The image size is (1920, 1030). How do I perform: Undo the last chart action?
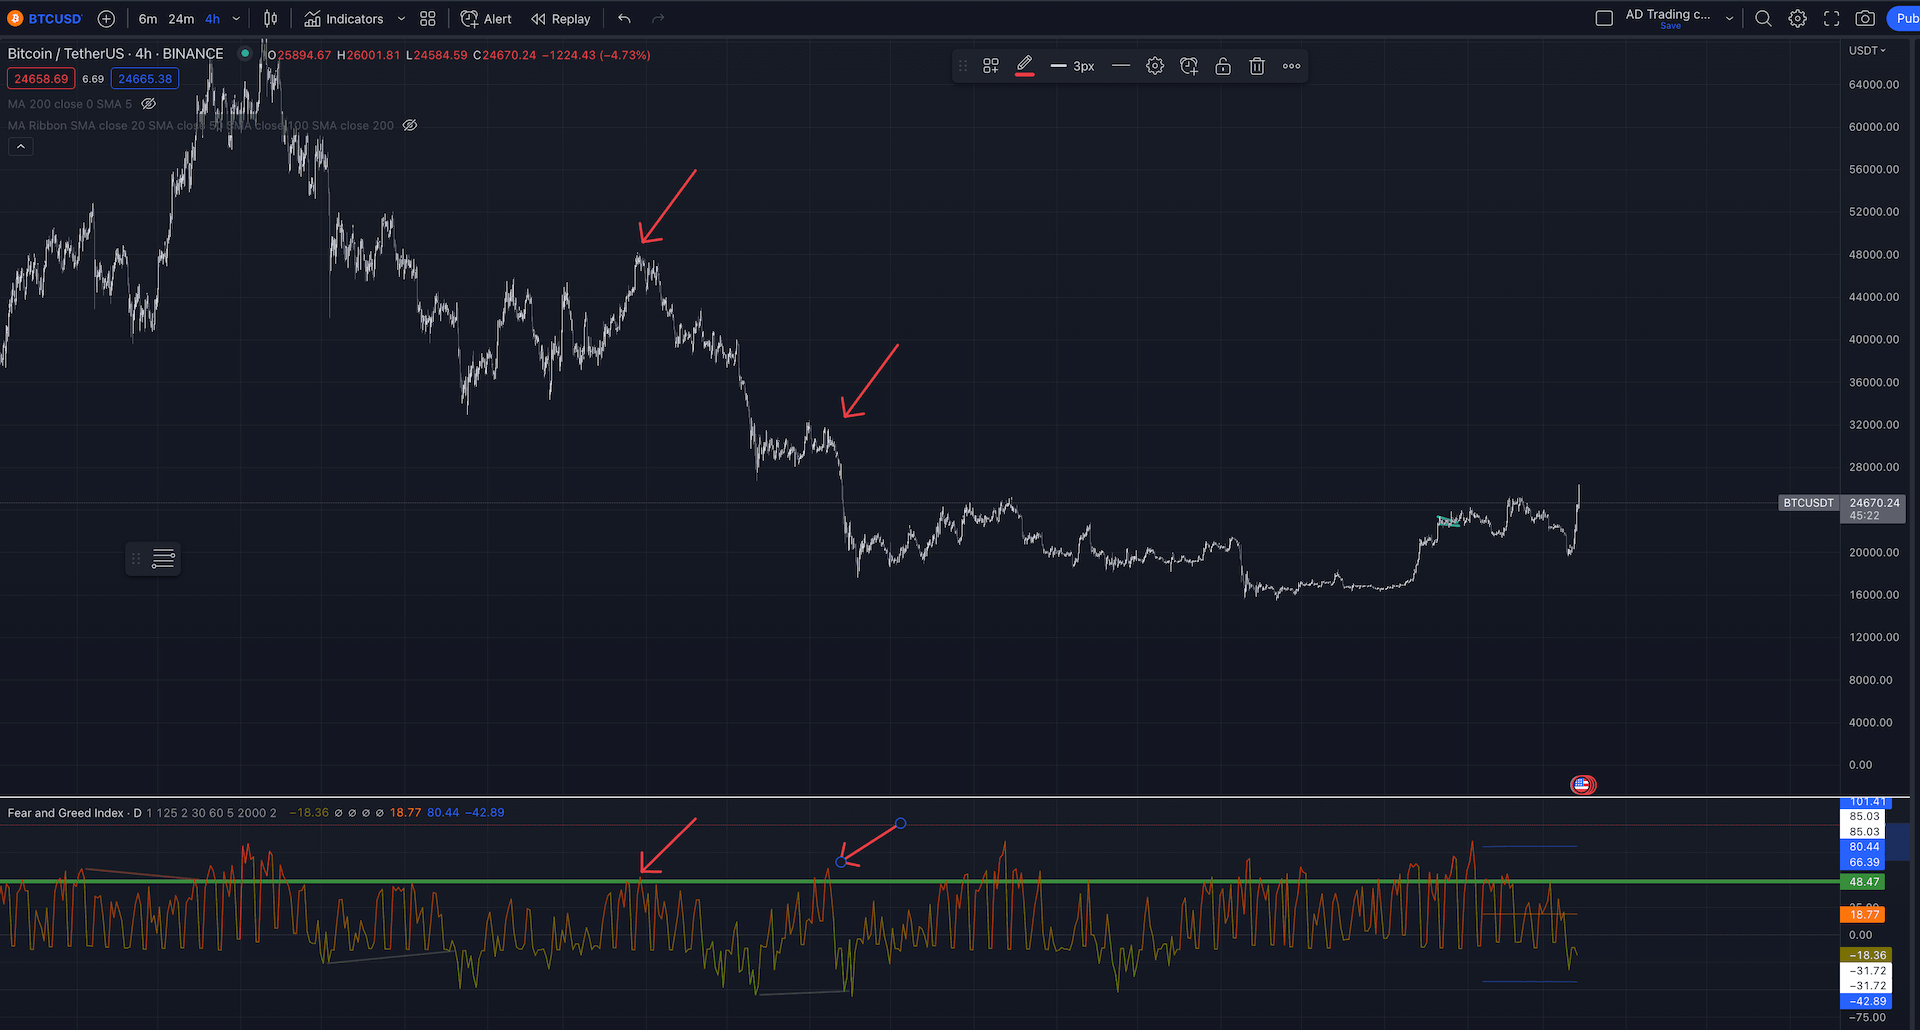(x=625, y=19)
